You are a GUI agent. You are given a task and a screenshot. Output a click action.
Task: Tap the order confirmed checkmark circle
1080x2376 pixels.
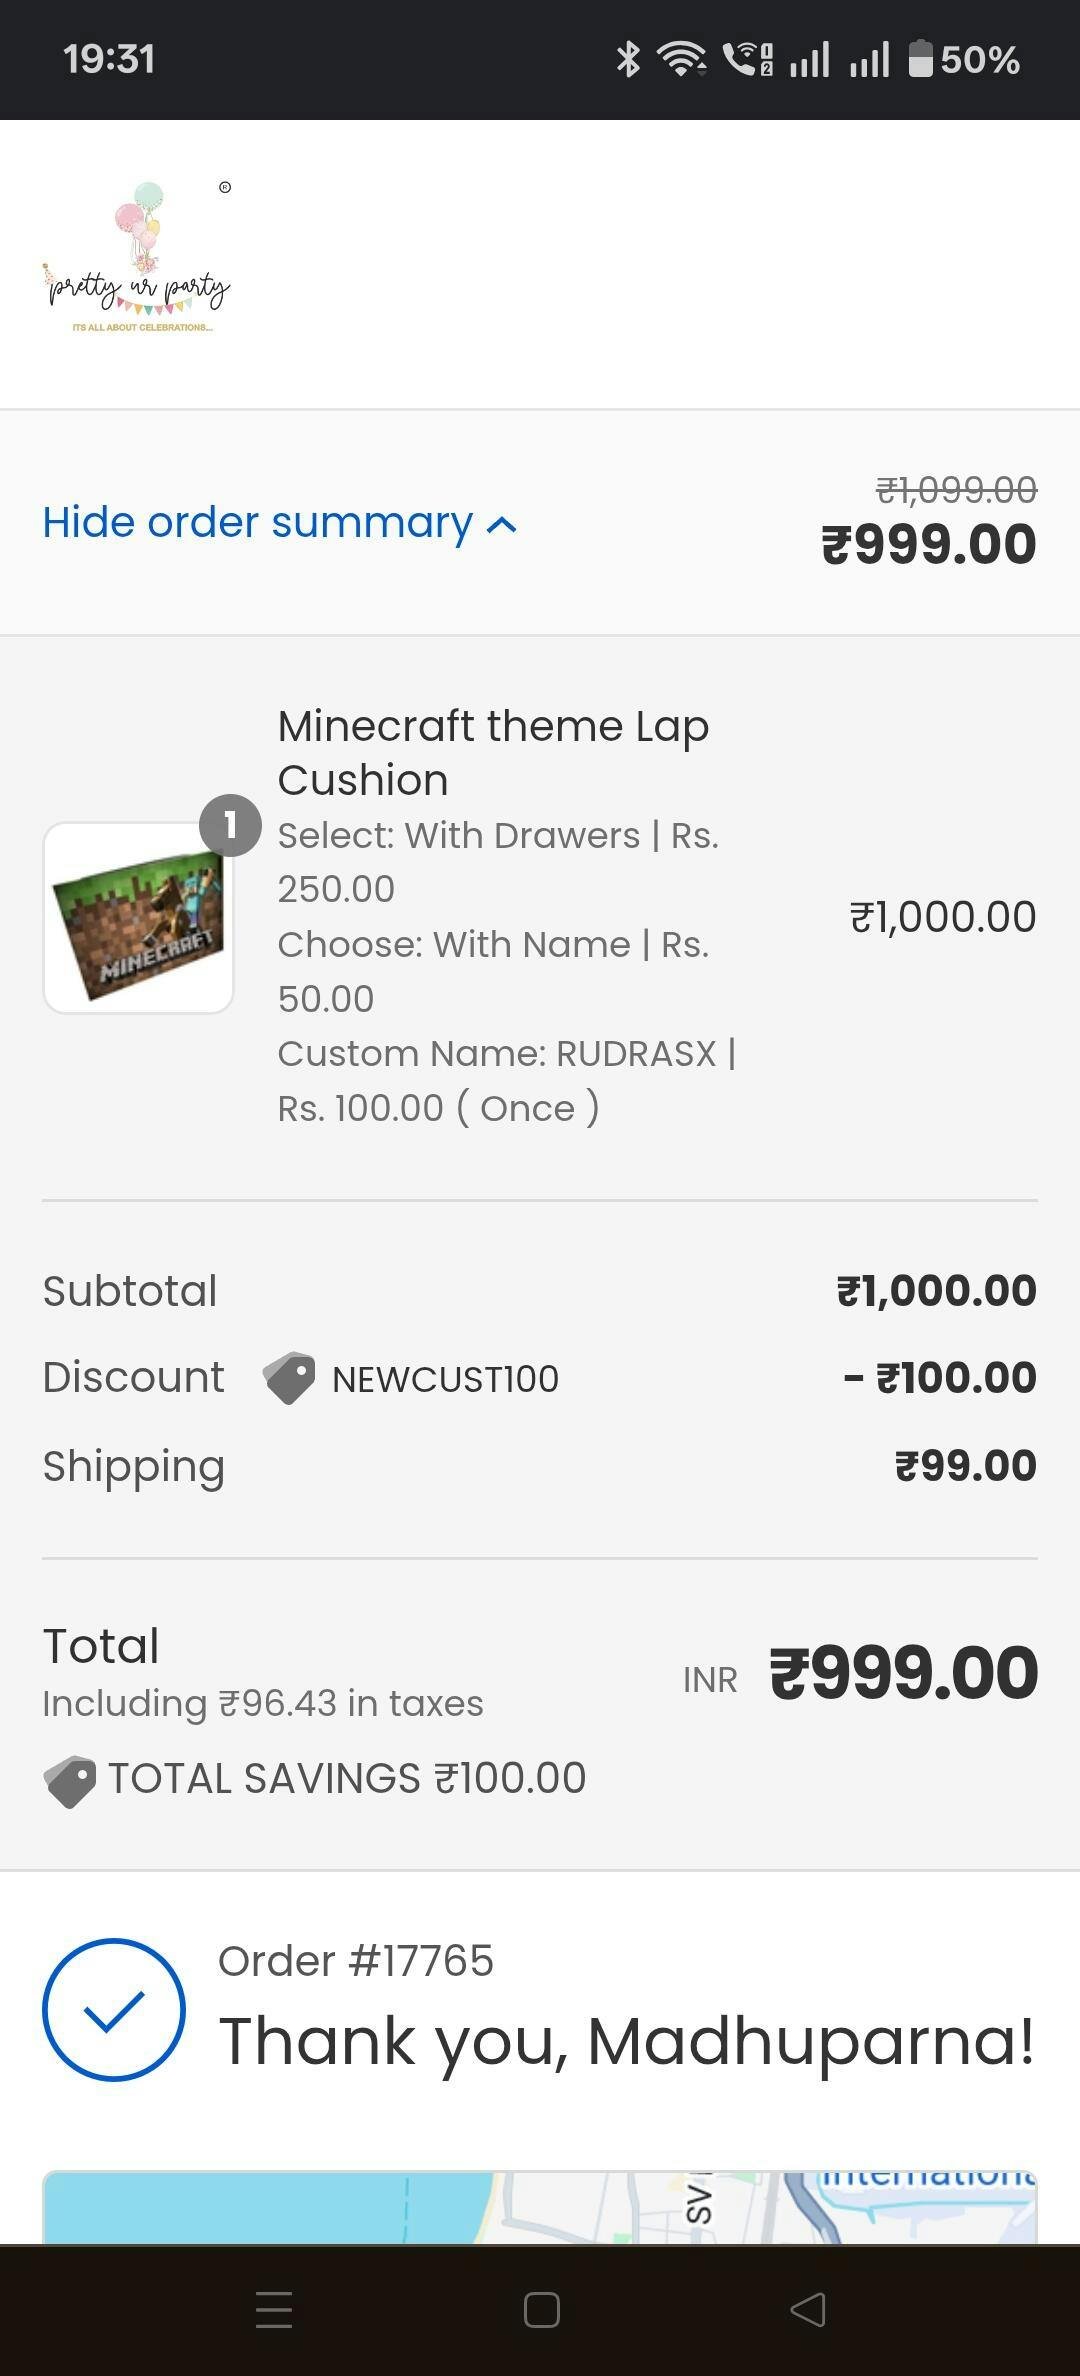click(x=114, y=2010)
